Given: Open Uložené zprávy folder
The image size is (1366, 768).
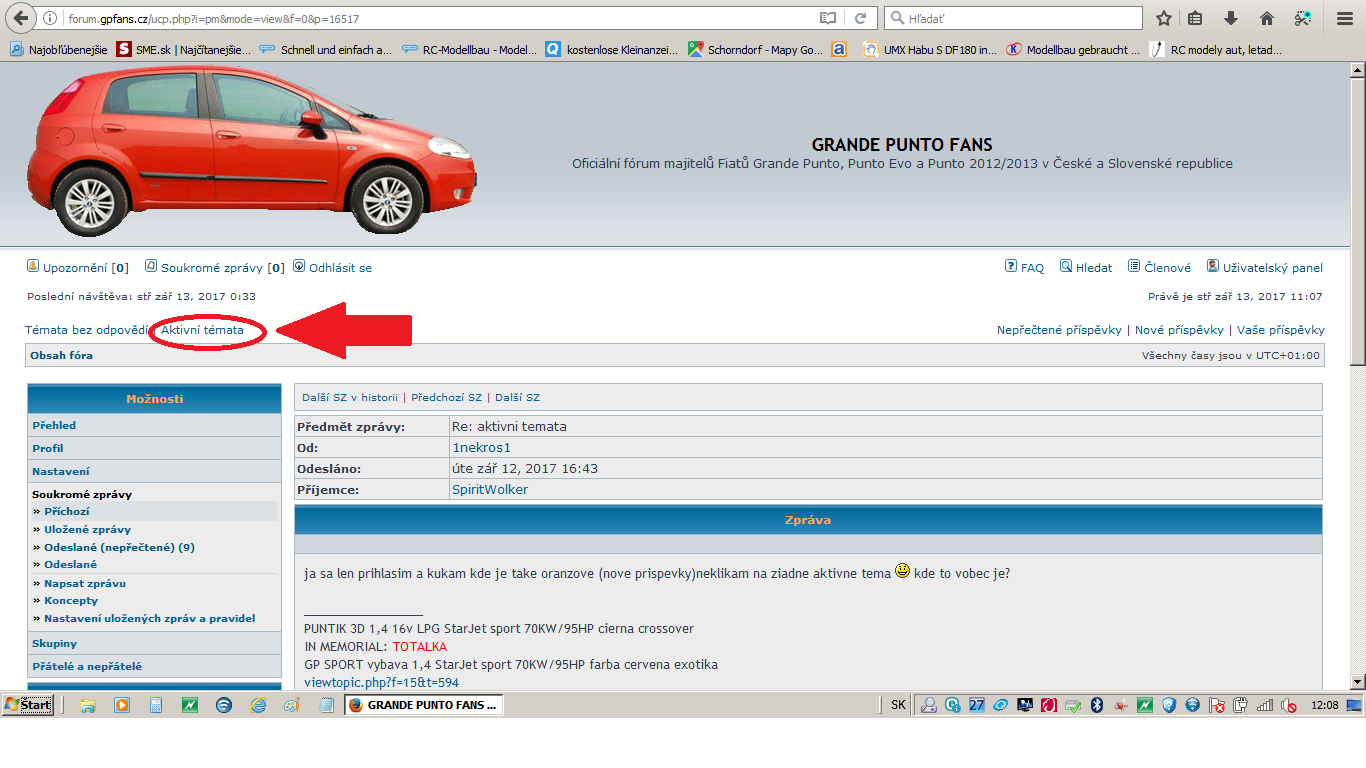Looking at the screenshot, I should 87,529.
